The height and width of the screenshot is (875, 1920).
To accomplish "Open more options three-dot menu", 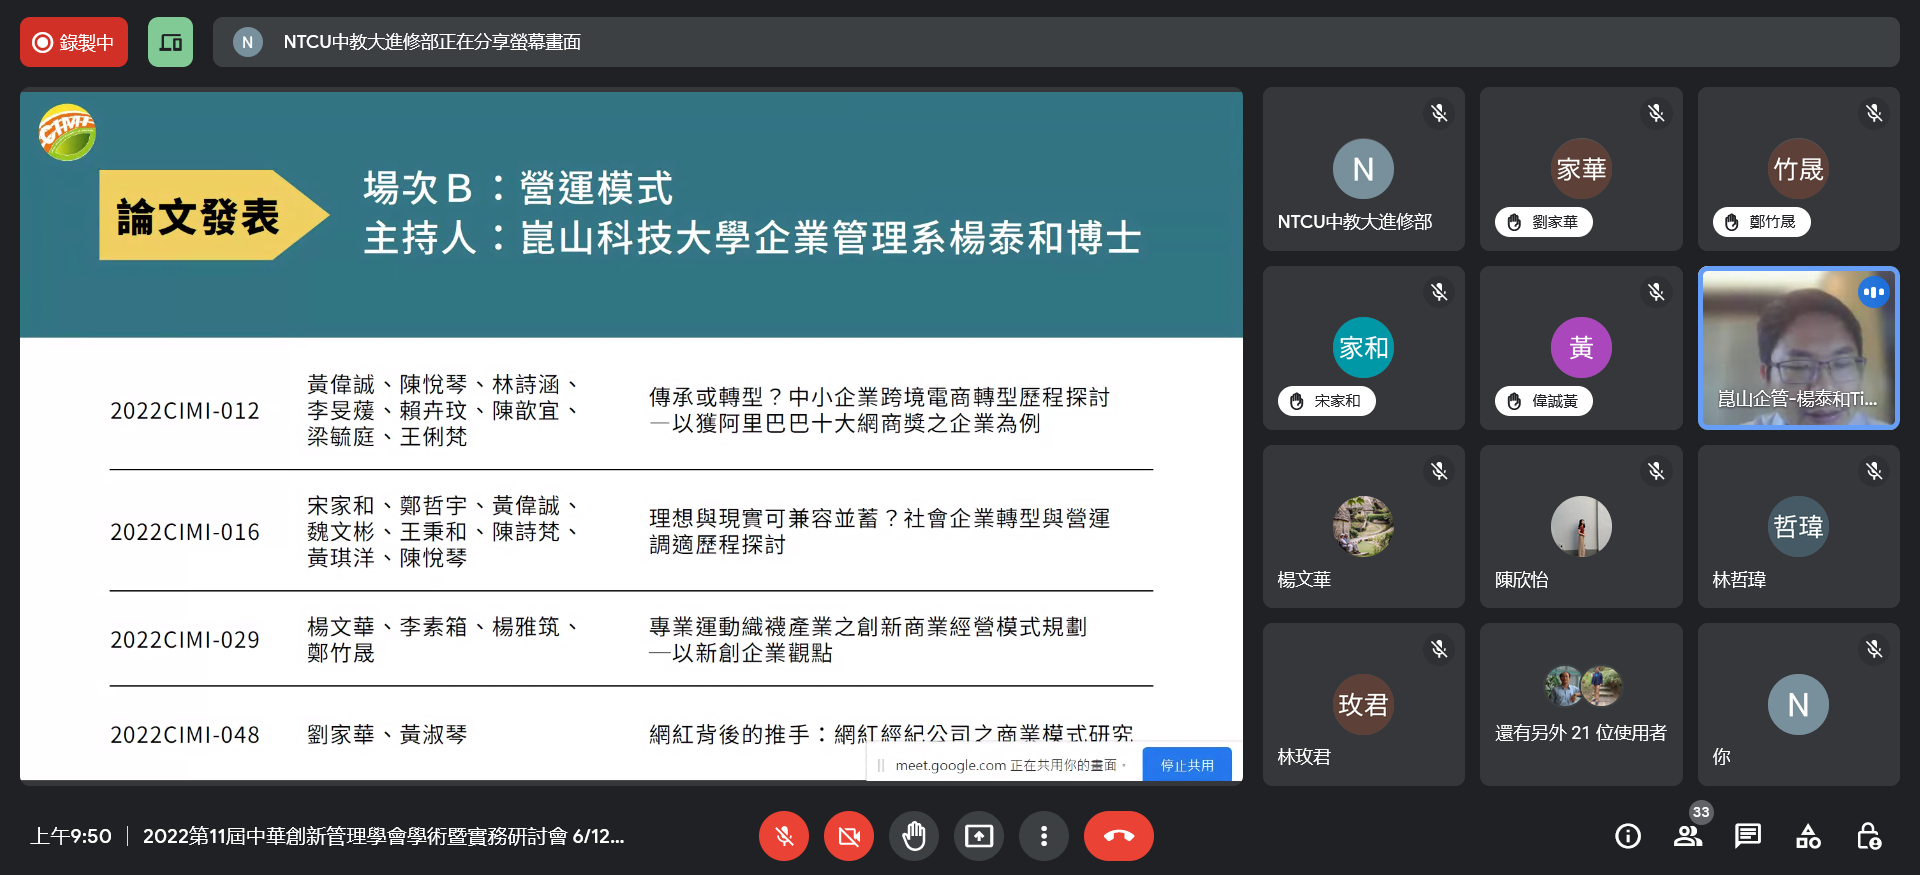I will (x=1044, y=836).
